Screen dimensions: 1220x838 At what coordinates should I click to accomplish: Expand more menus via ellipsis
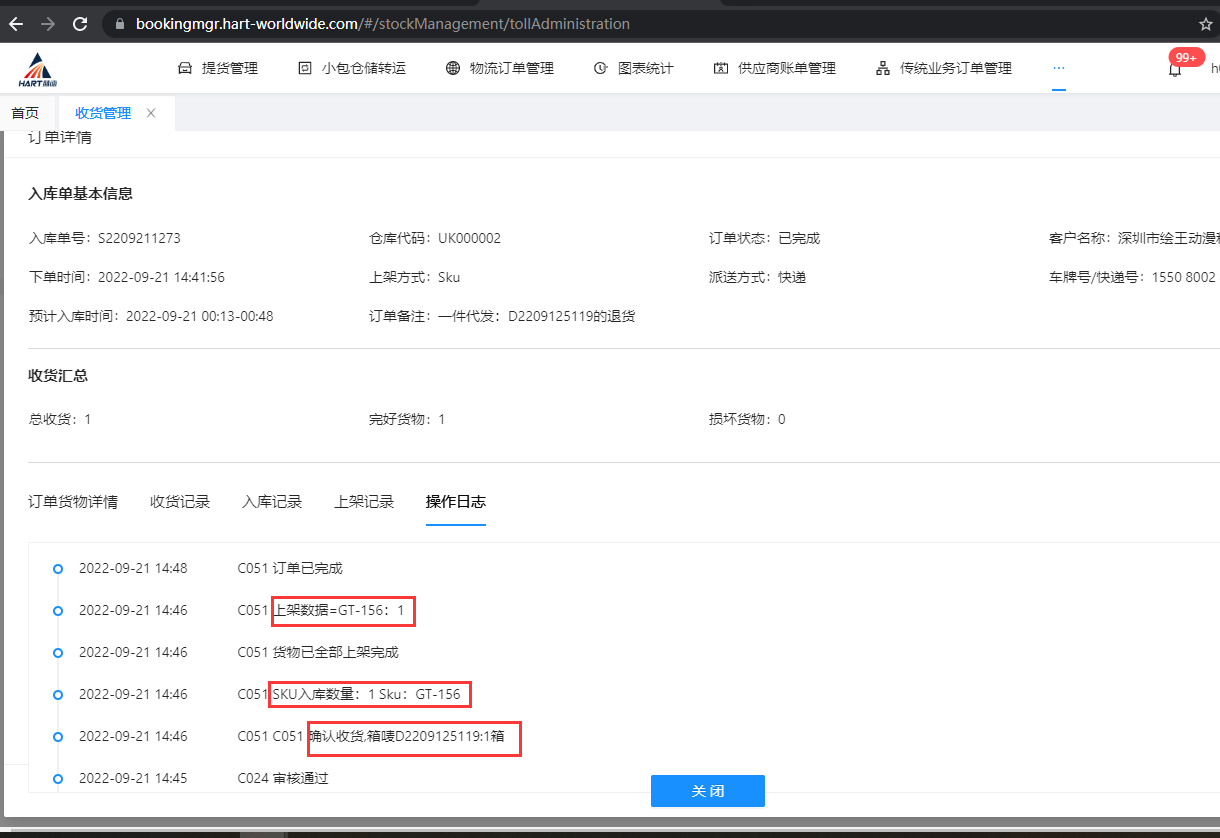(1058, 68)
